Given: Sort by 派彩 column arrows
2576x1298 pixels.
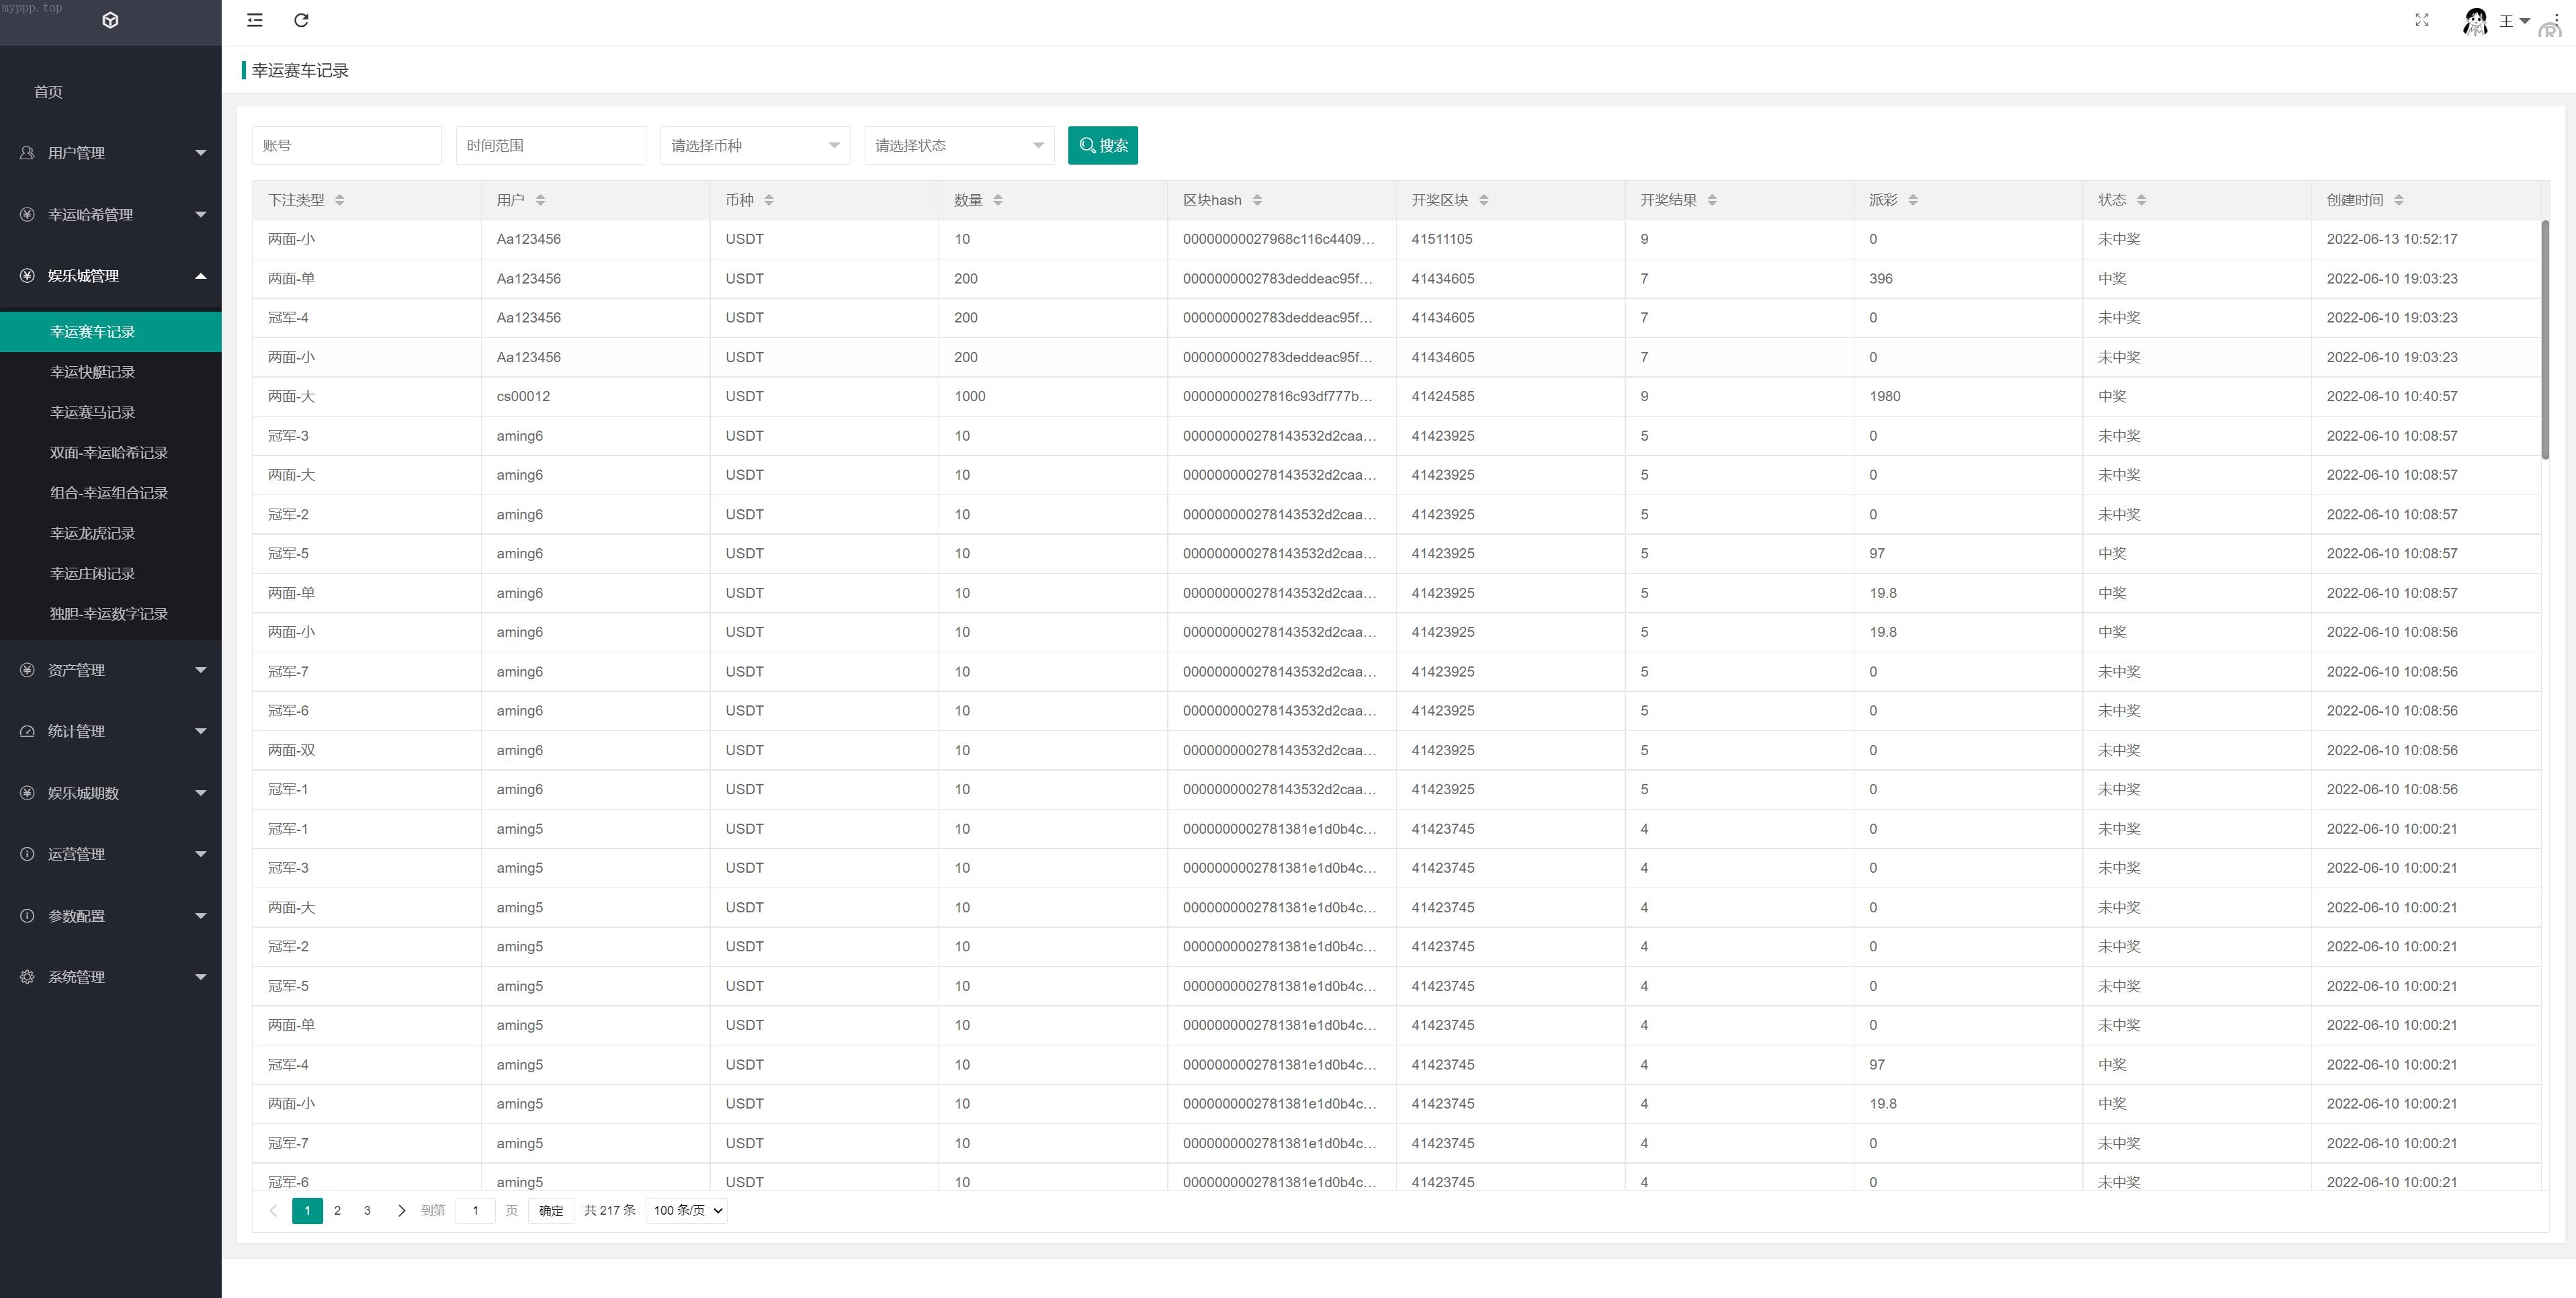Looking at the screenshot, I should [1913, 200].
